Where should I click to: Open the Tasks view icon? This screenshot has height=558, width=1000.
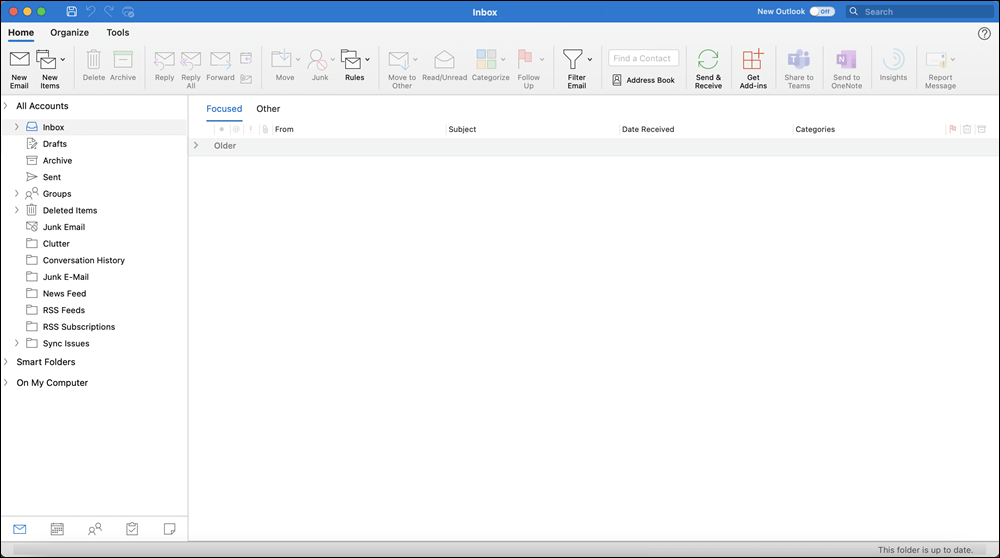(x=132, y=529)
